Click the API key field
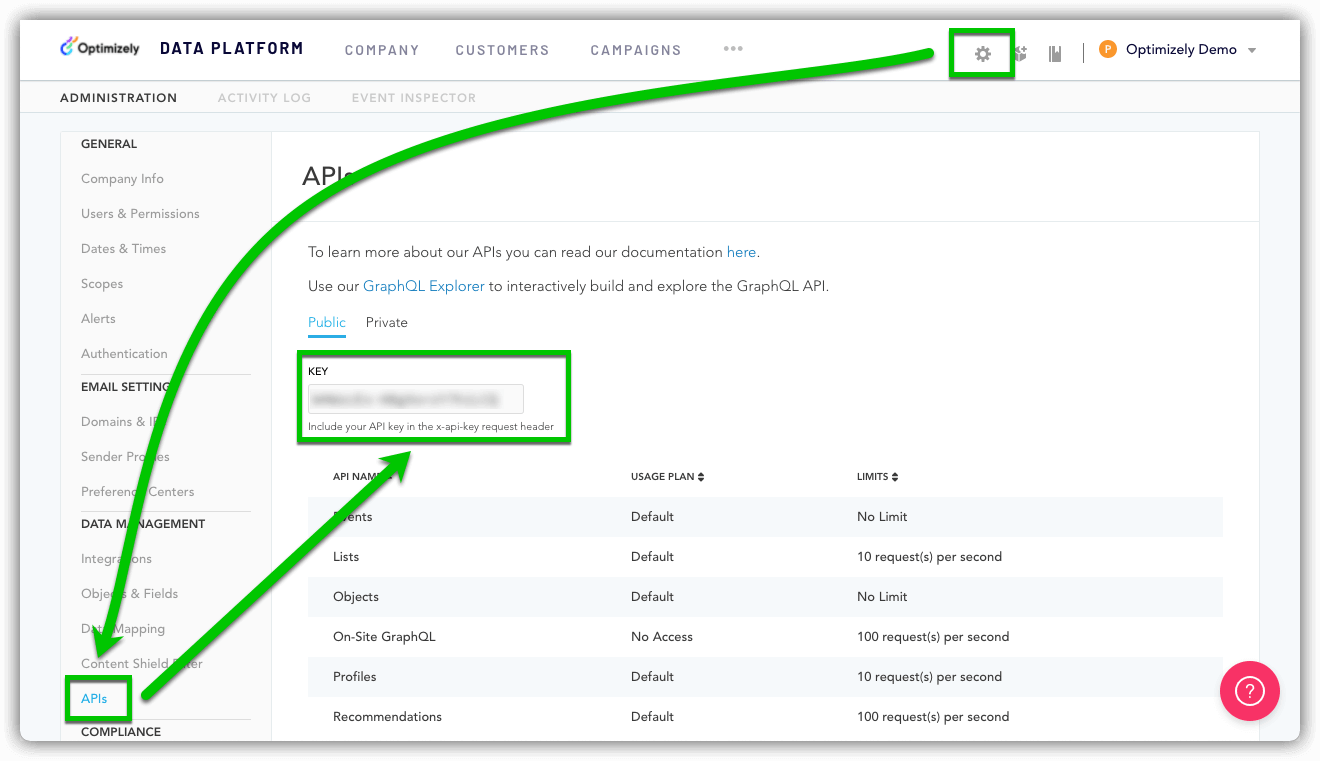Viewport: 1320px width, 761px height. pos(415,399)
